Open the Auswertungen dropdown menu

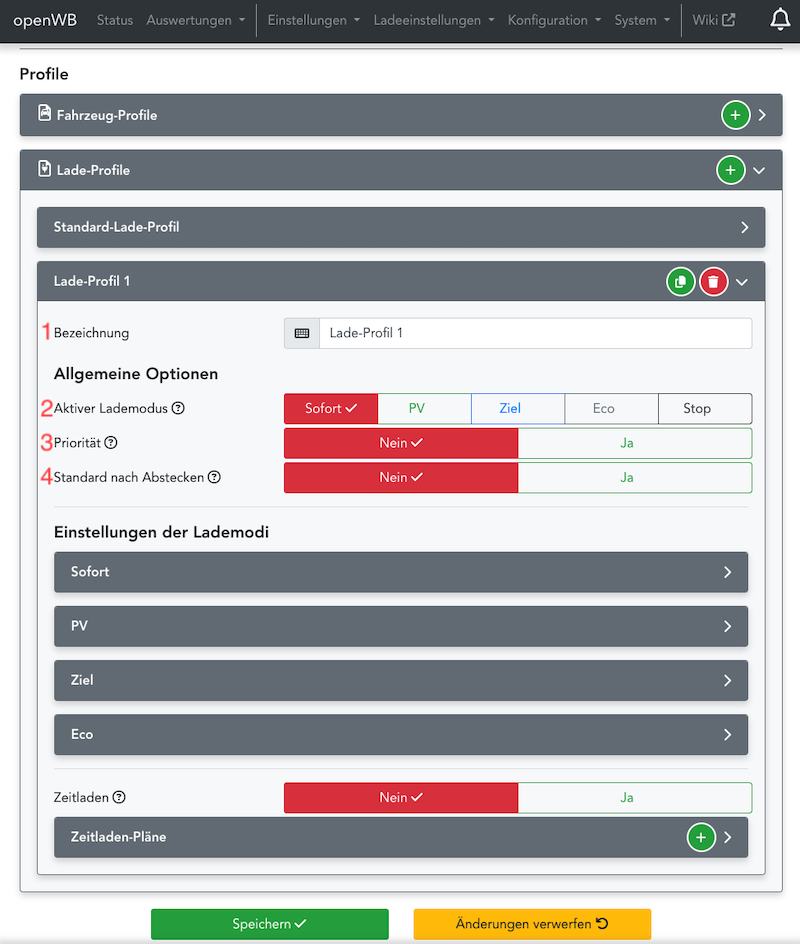click(x=195, y=20)
